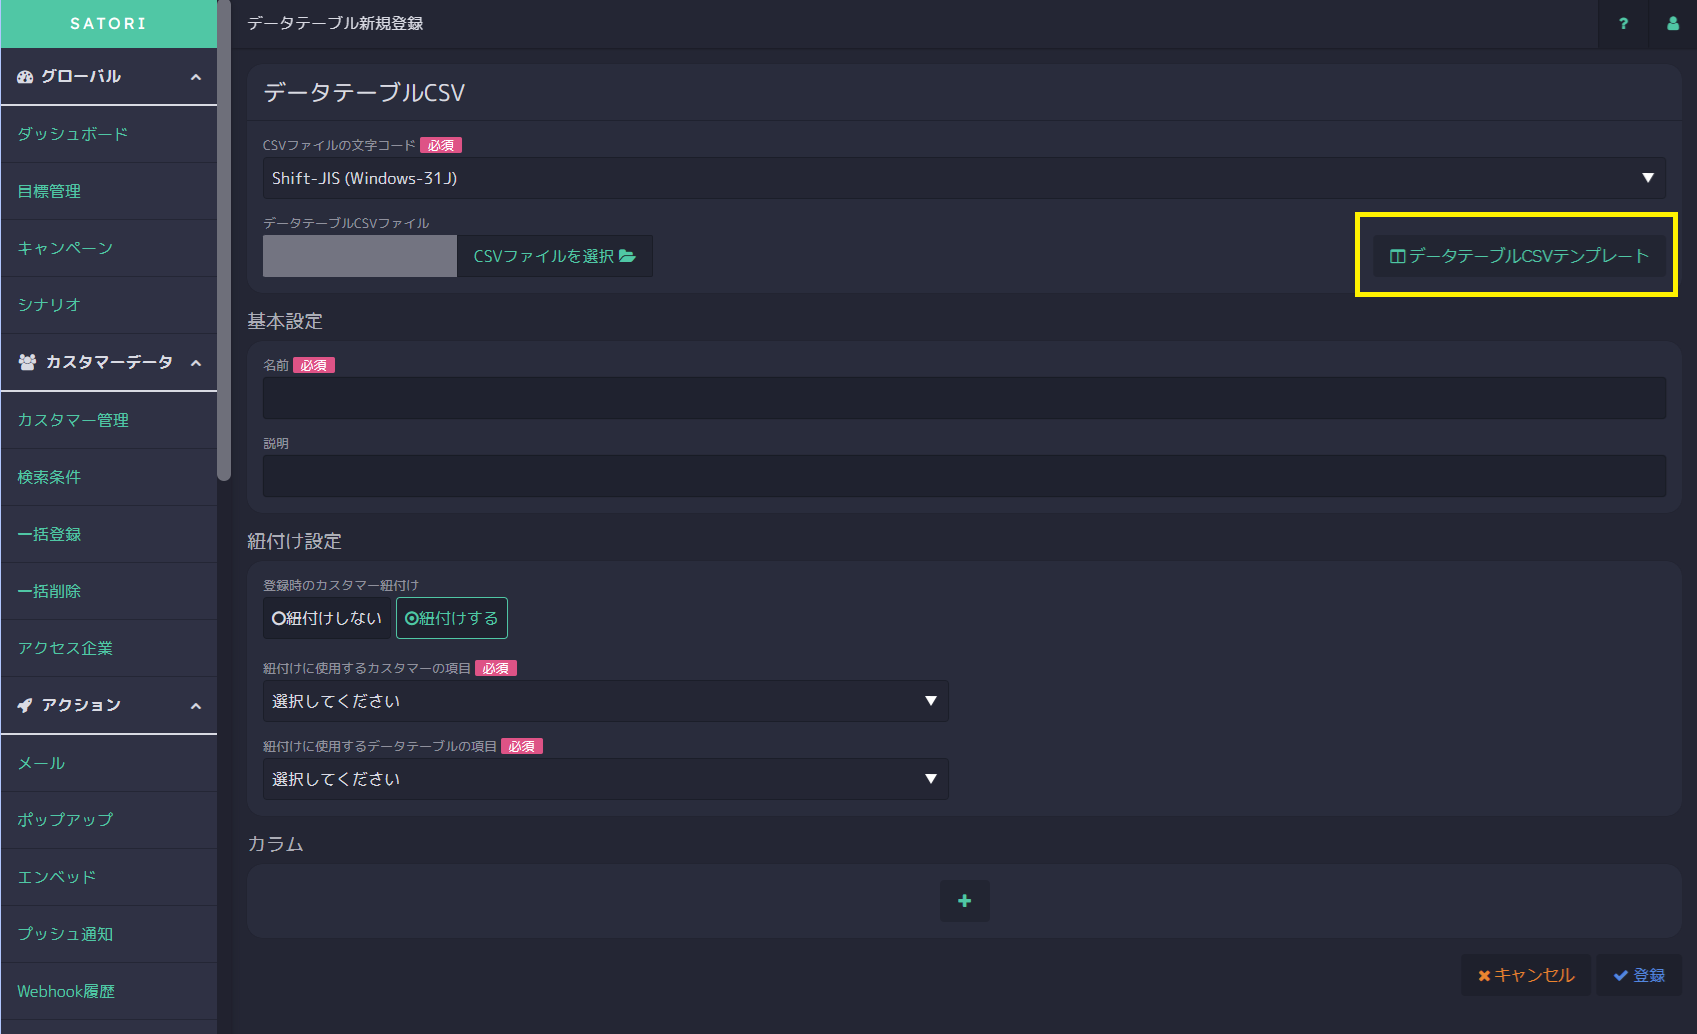
Task: Download データテーブルCSVテンプレート
Action: [1519, 256]
